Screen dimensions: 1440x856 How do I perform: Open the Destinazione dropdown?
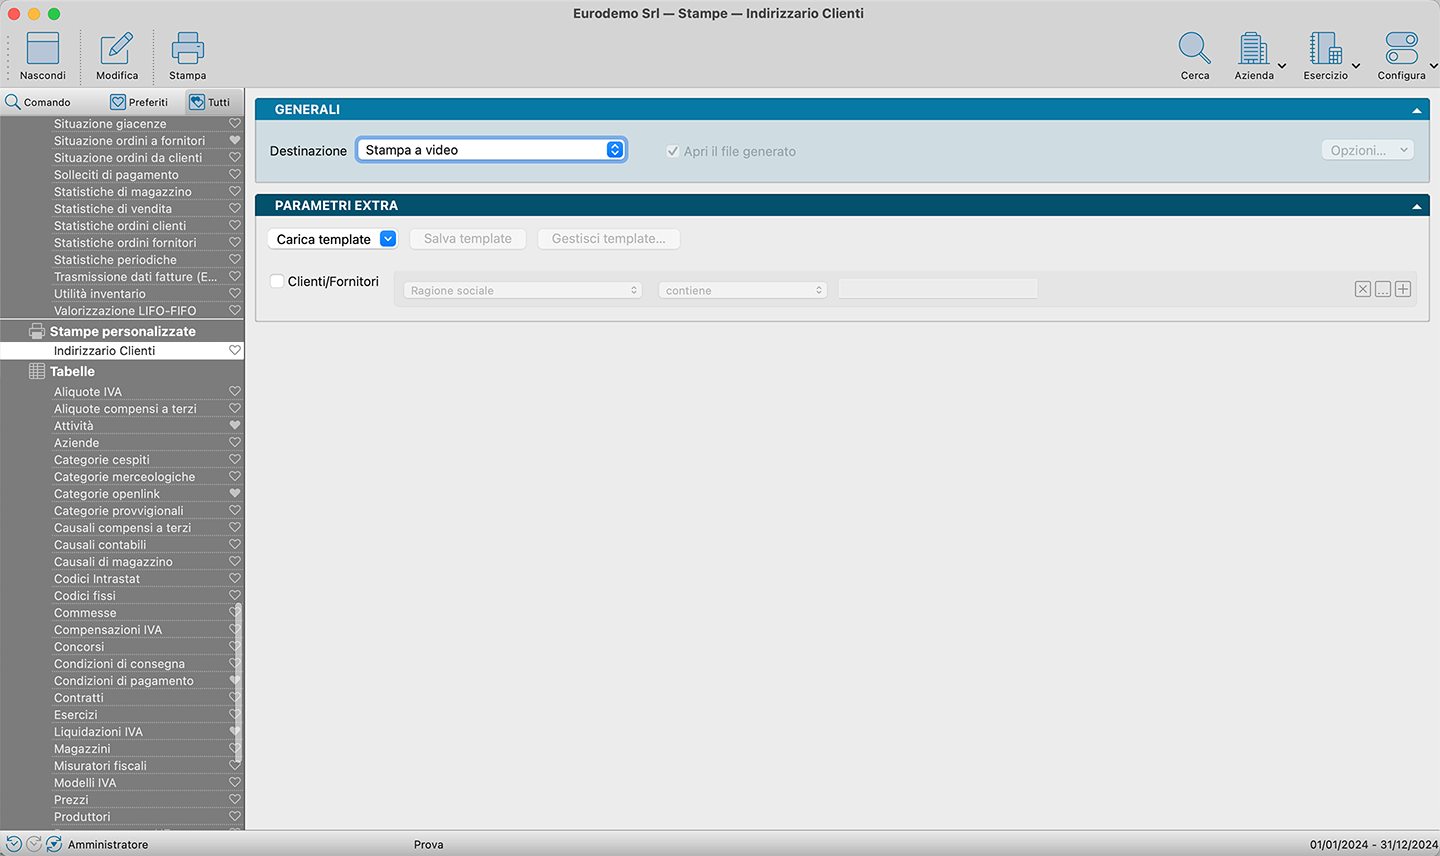point(491,150)
